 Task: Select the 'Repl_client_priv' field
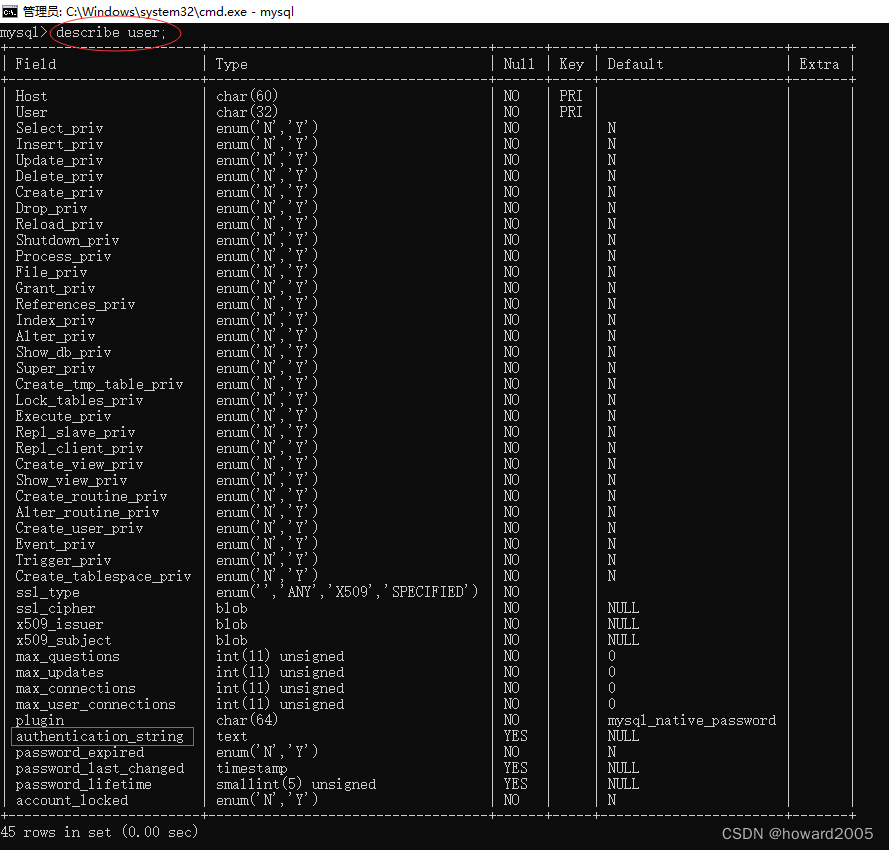[x=79, y=449]
